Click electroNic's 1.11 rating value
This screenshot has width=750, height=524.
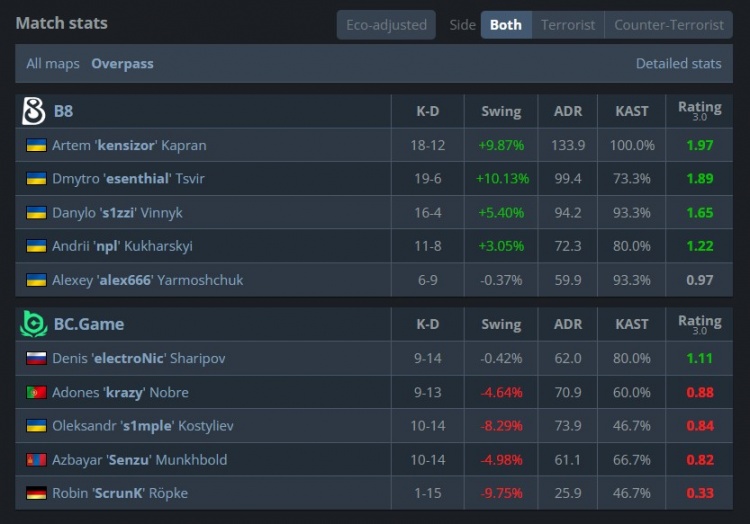[x=699, y=358]
